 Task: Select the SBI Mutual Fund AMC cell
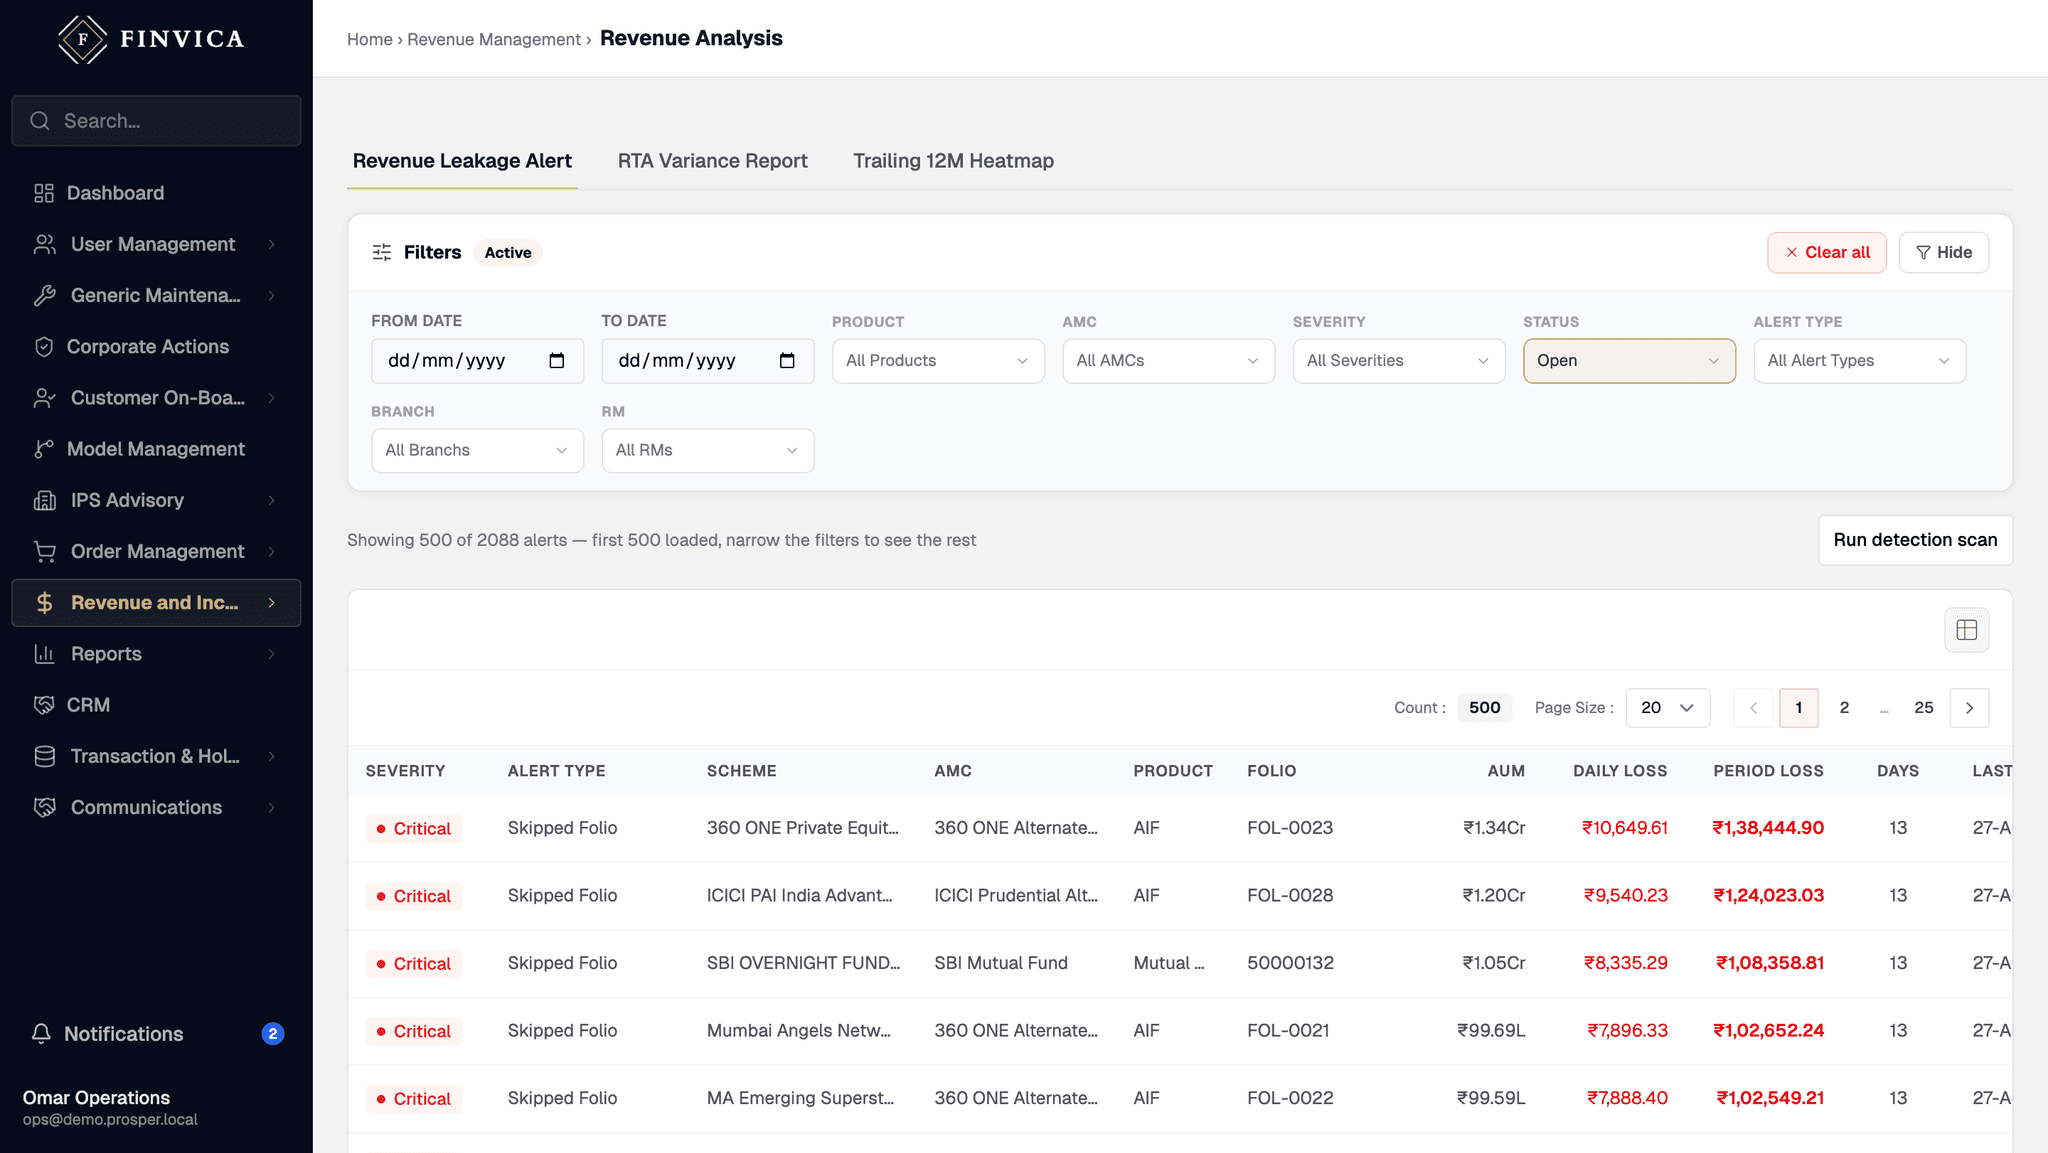click(x=1001, y=963)
